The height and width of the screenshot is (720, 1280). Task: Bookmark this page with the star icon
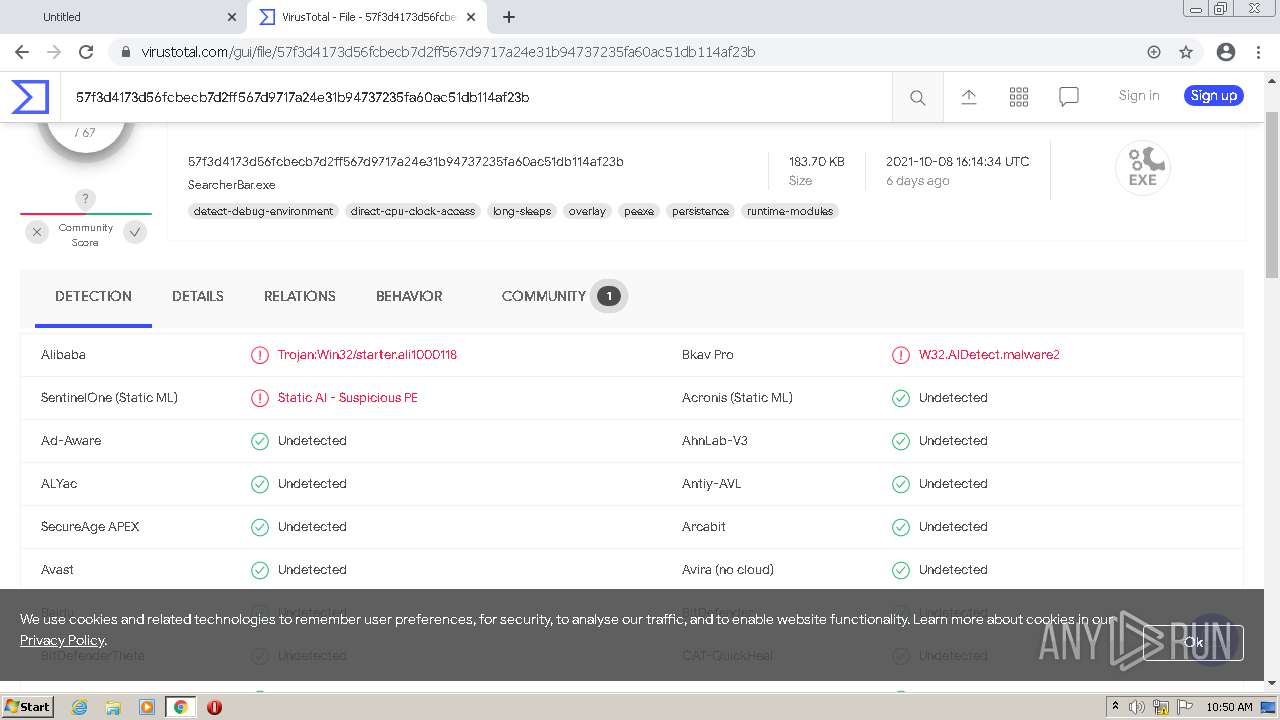click(1186, 52)
